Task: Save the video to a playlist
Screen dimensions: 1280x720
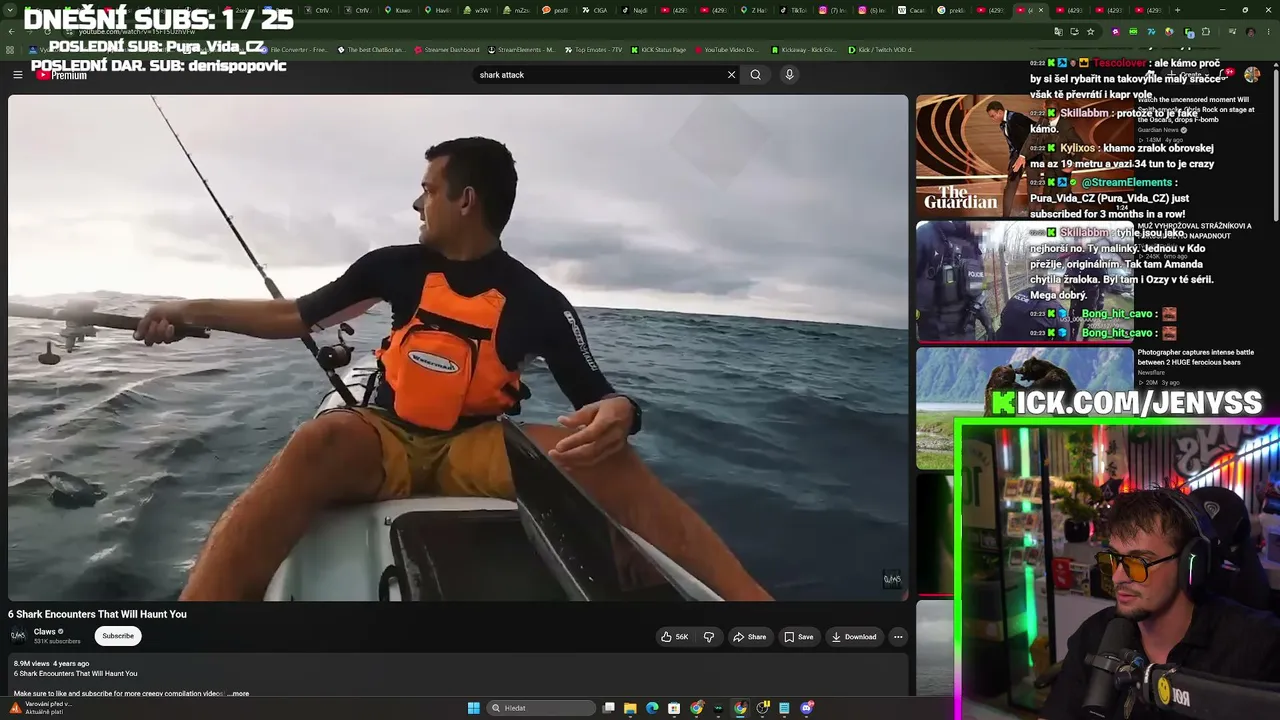Action: 798,637
